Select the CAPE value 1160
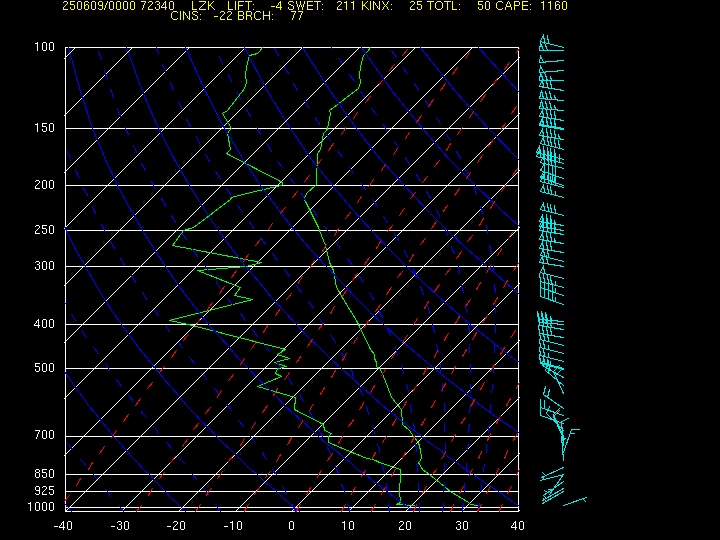Screen dimensions: 720x540 (x=554, y=6)
